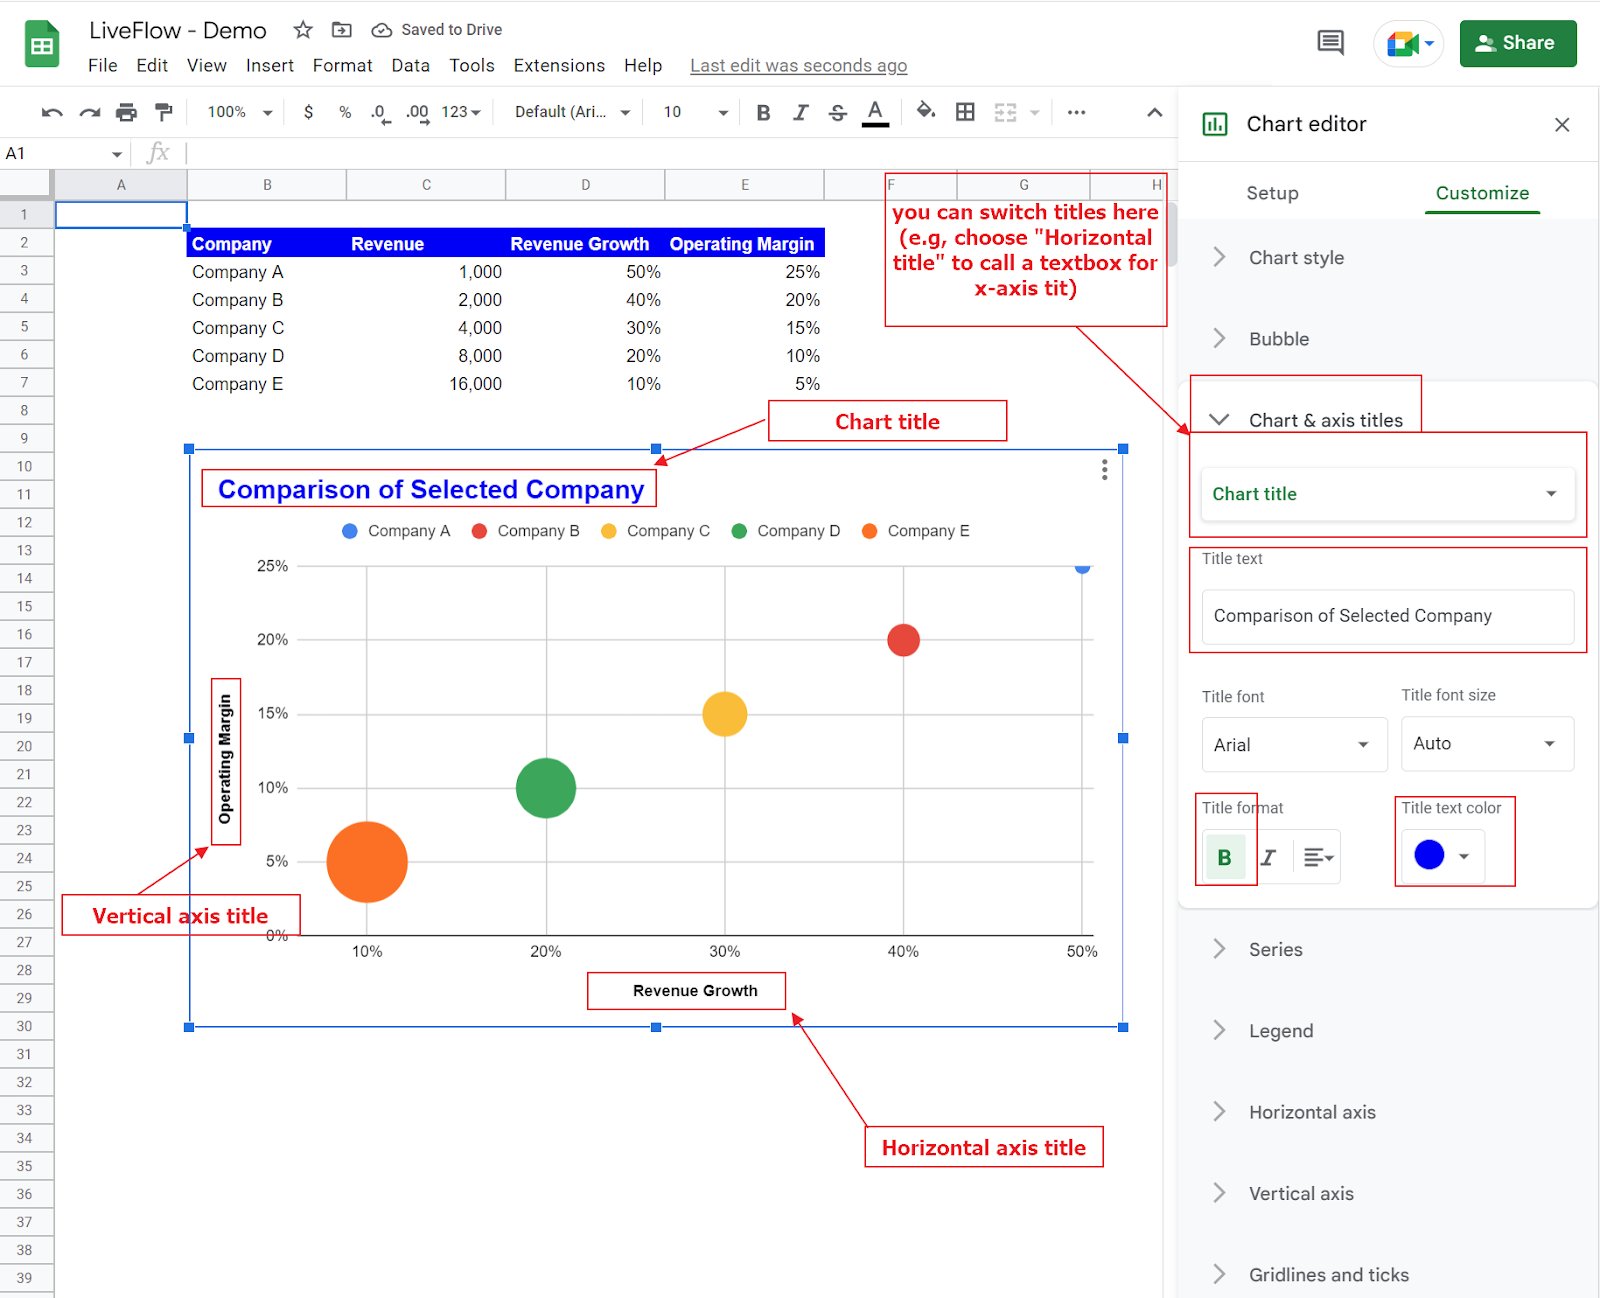Click the Company C legend entry
The height and width of the screenshot is (1298, 1600).
(x=655, y=531)
